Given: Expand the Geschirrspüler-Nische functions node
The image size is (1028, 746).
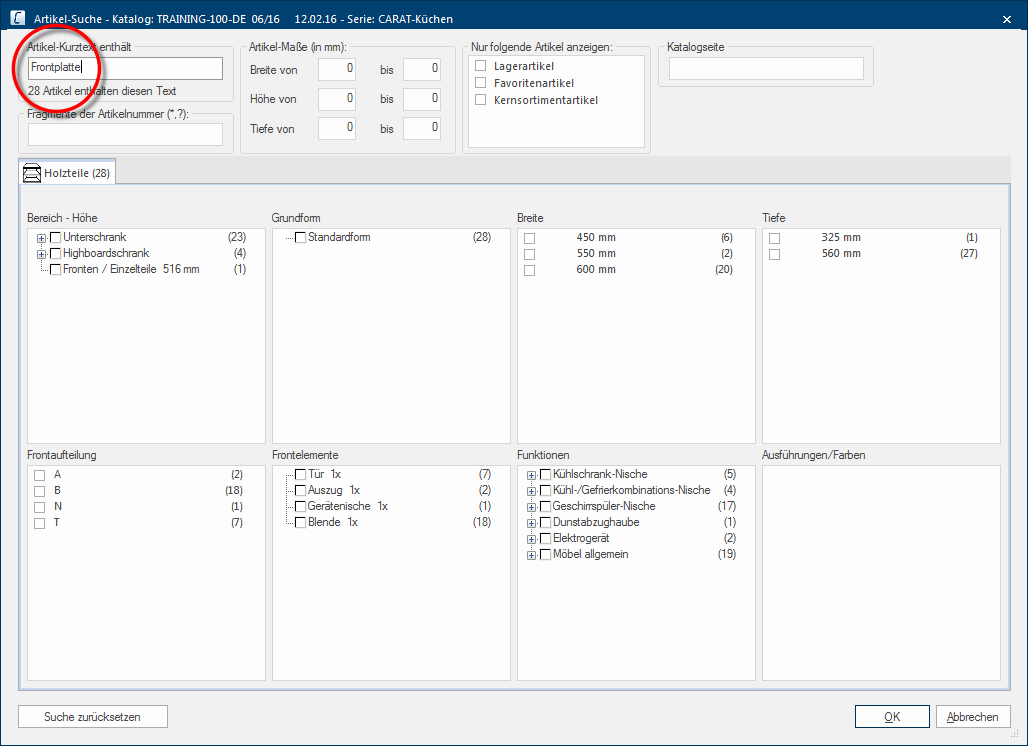Looking at the screenshot, I should click(x=532, y=507).
